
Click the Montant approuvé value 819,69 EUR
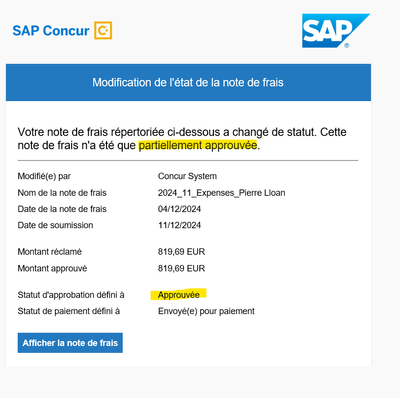(x=181, y=268)
